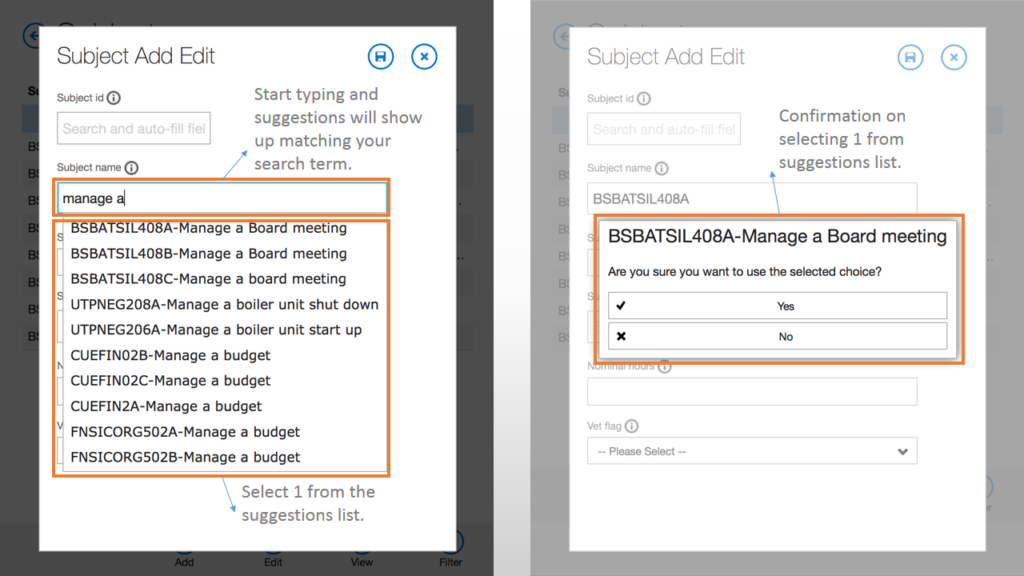Choose UTPNEG208A-Manage a boiler unit shut down
The image size is (1024, 576).
[224, 304]
